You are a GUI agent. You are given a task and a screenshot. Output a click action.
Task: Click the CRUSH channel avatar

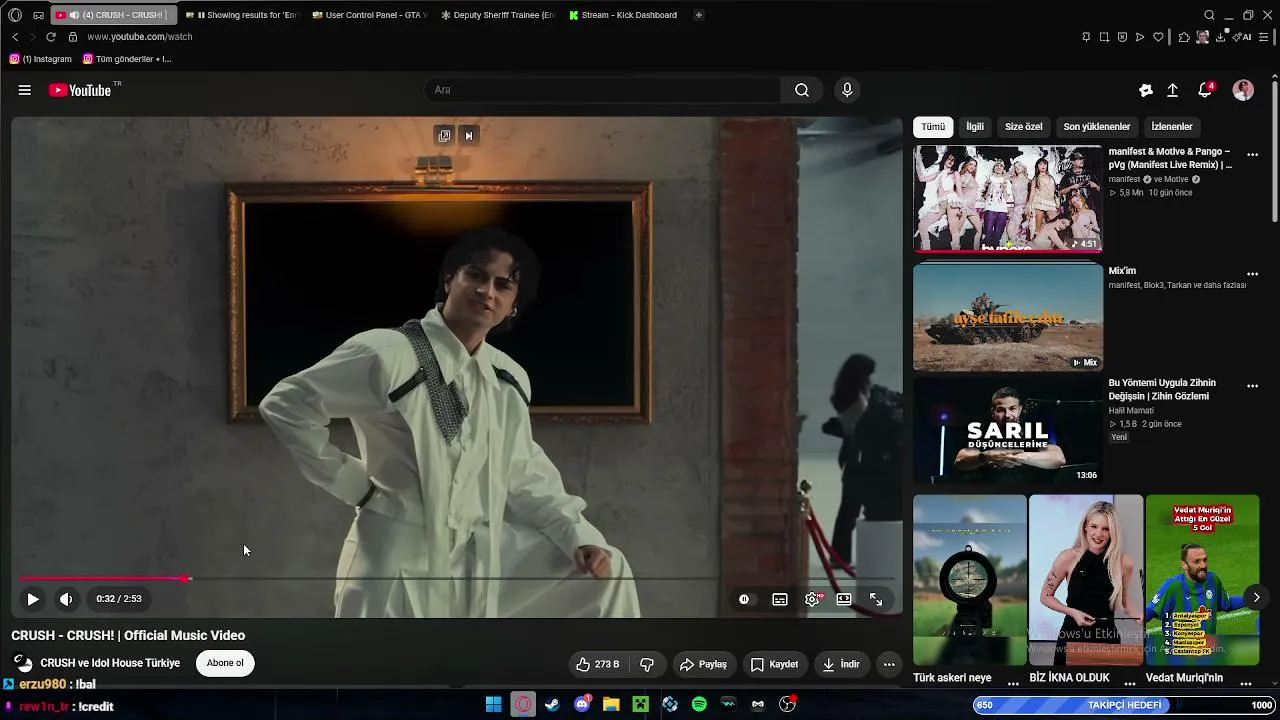22,663
